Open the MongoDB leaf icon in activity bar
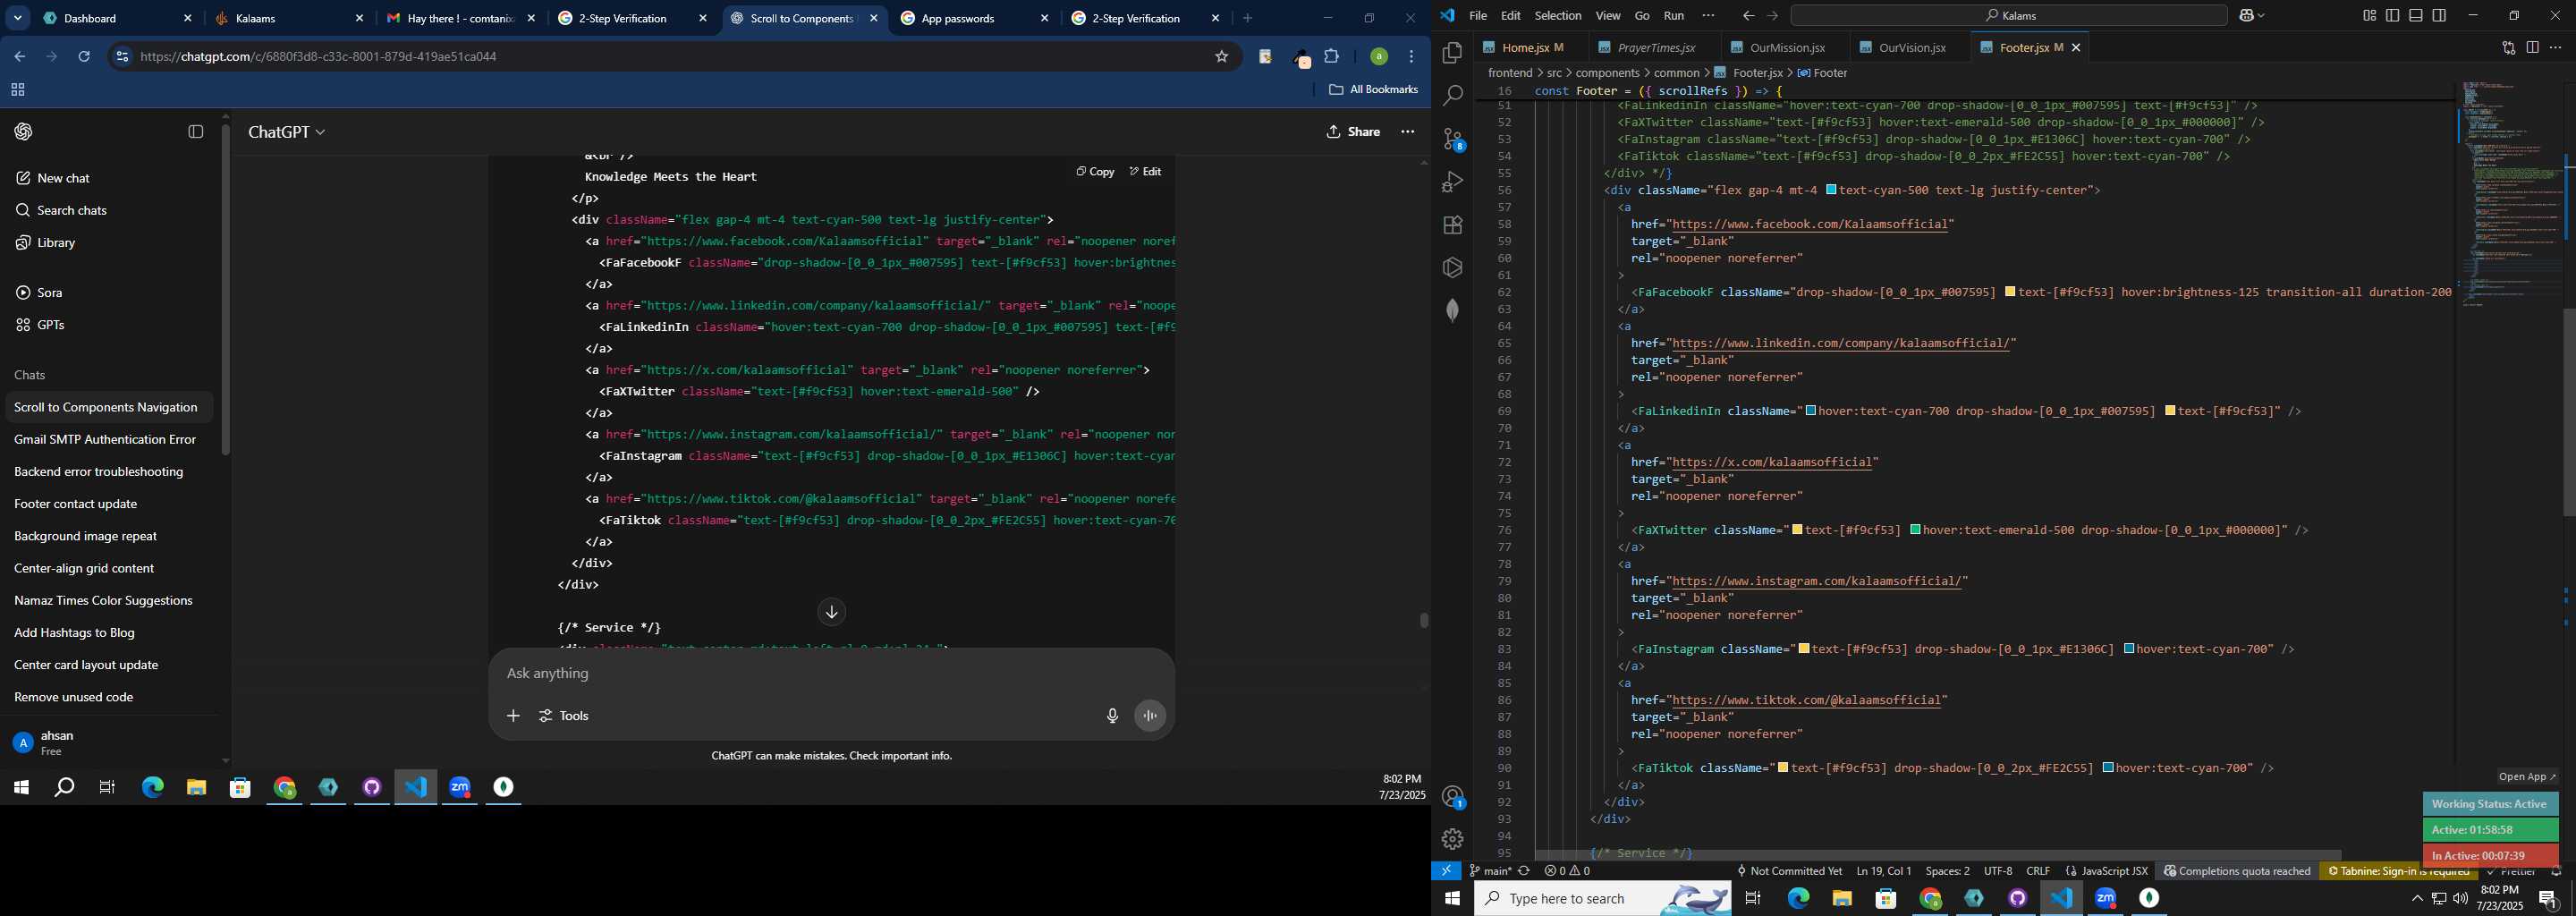 (x=1452, y=311)
